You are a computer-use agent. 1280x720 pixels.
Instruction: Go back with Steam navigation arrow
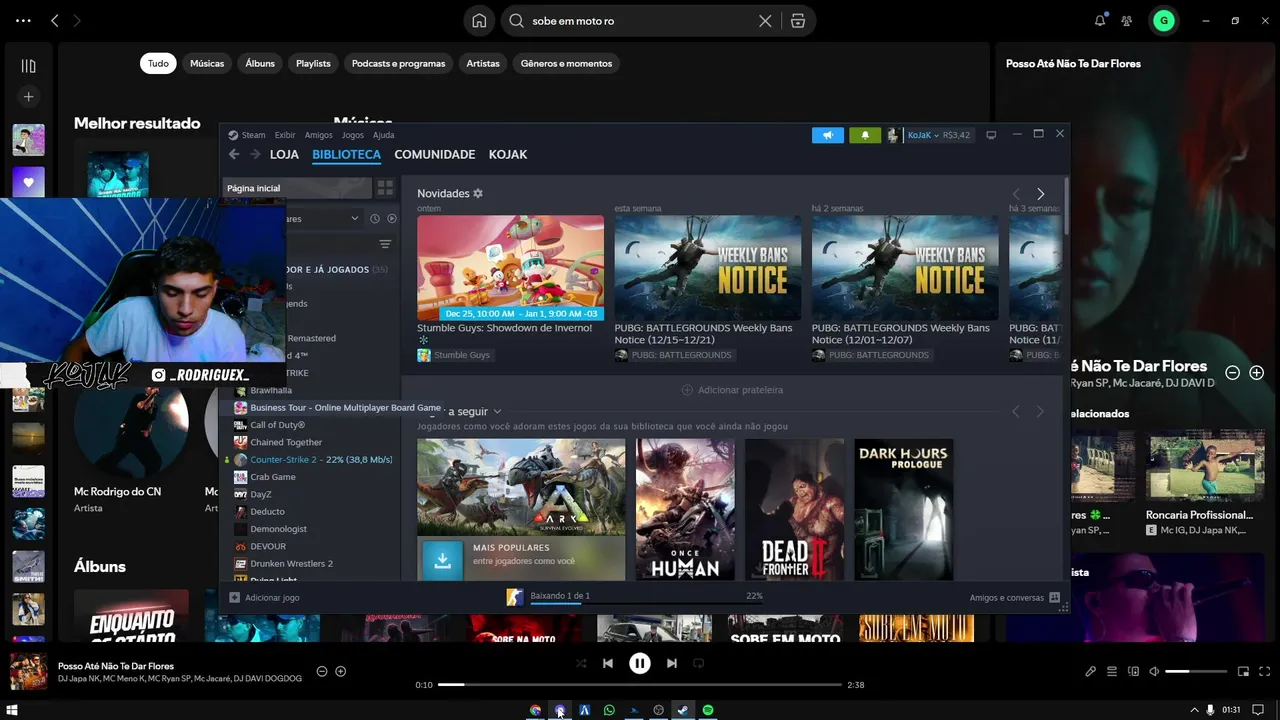234,154
